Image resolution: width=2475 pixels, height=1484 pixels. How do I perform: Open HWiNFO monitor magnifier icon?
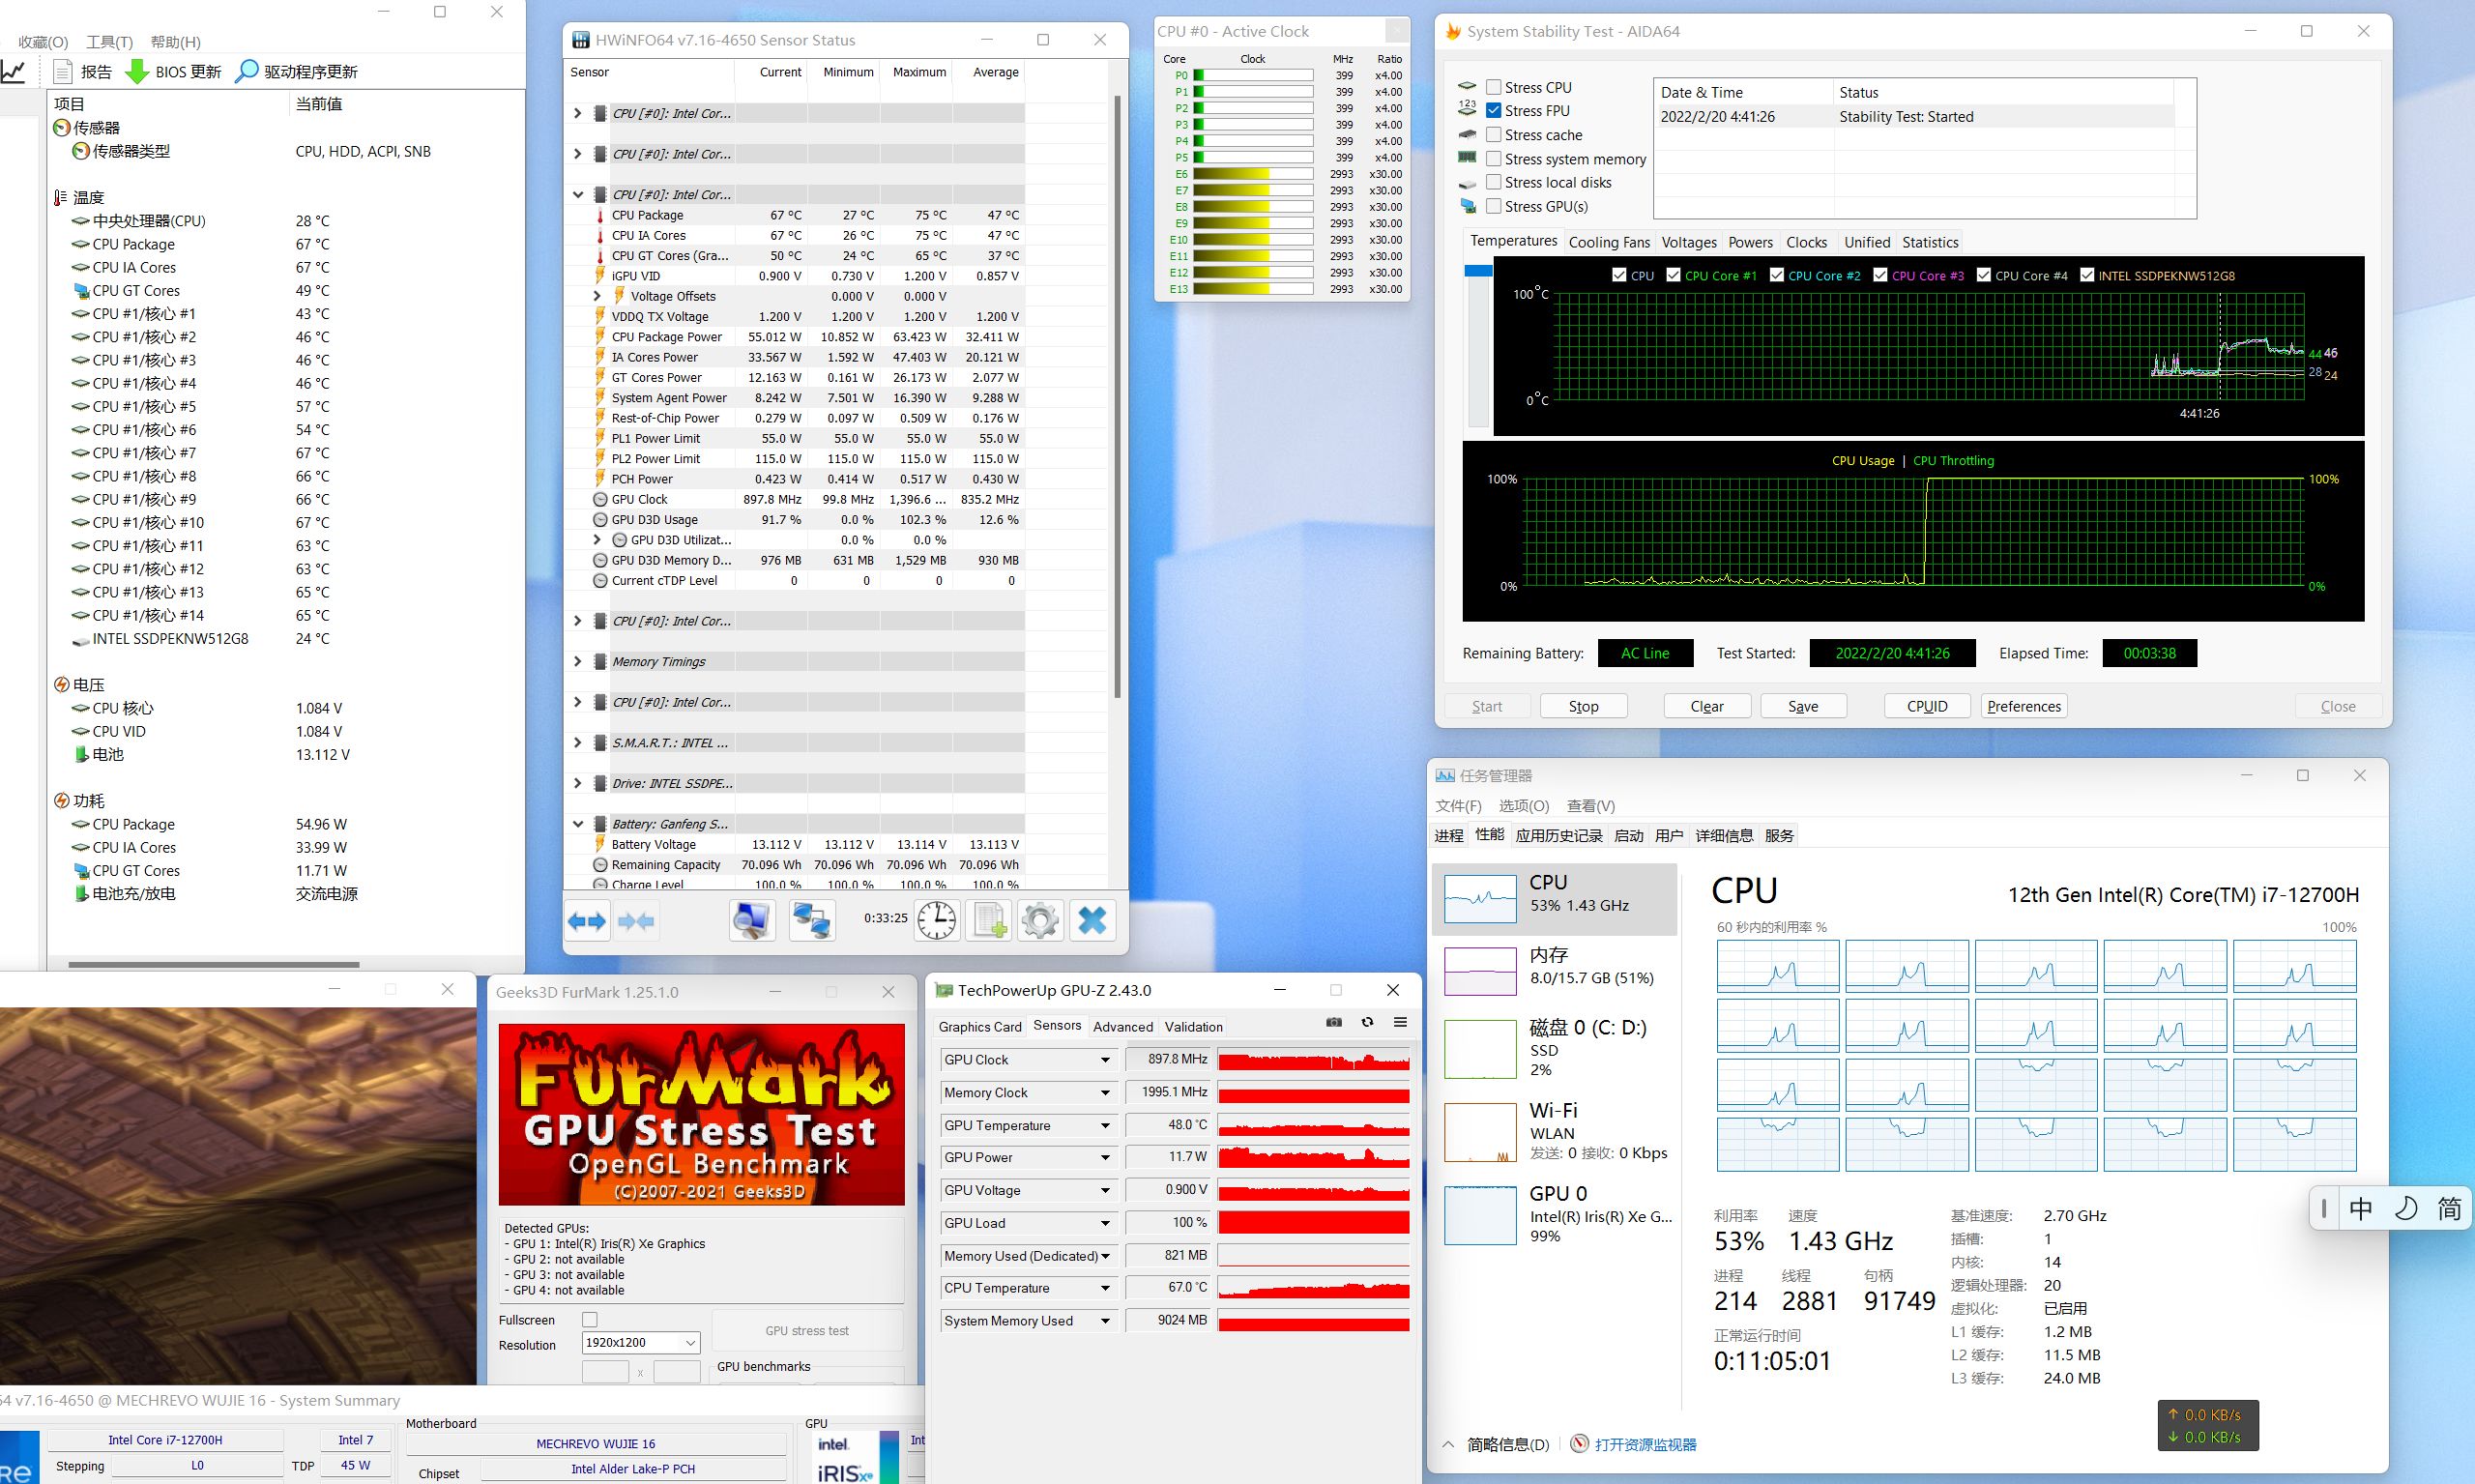[751, 921]
